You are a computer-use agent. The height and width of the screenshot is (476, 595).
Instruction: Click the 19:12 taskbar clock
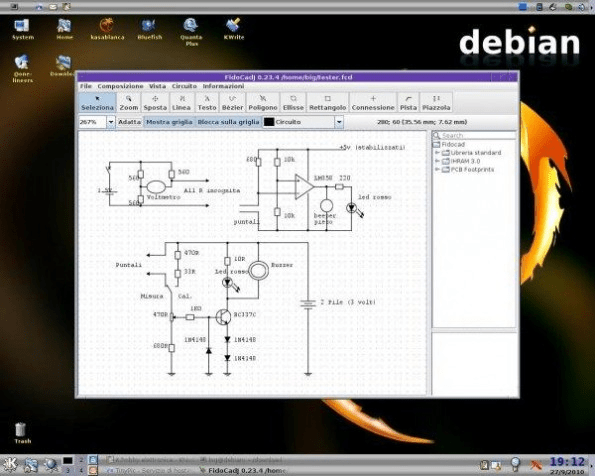pos(567,462)
